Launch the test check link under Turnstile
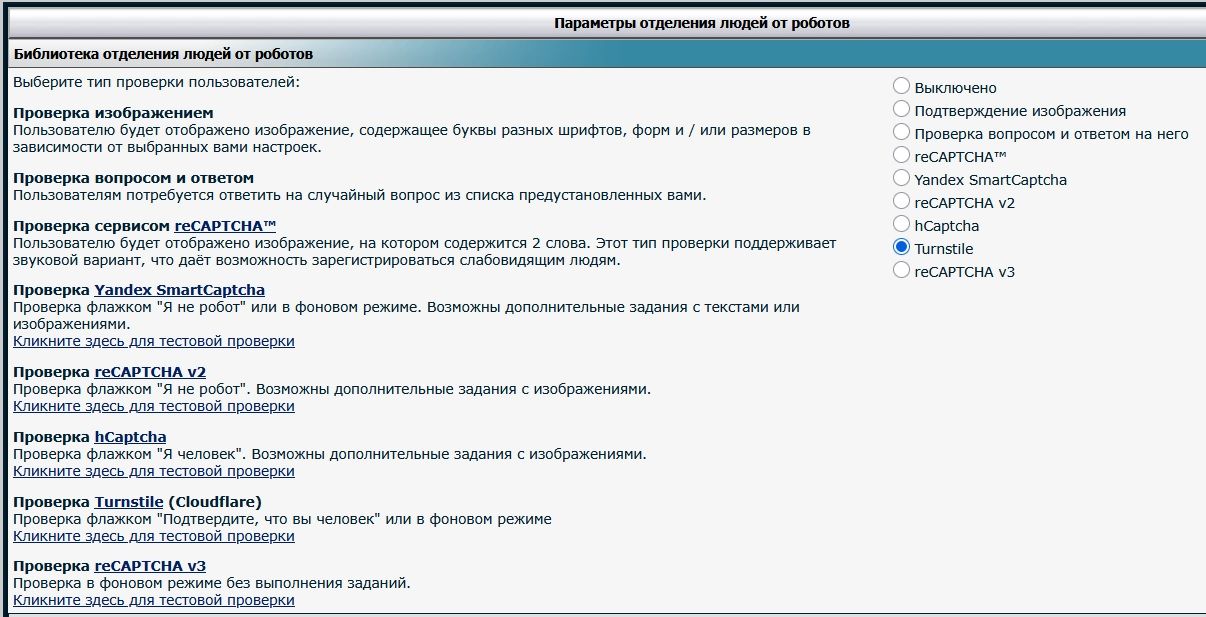1206x617 pixels. point(153,536)
